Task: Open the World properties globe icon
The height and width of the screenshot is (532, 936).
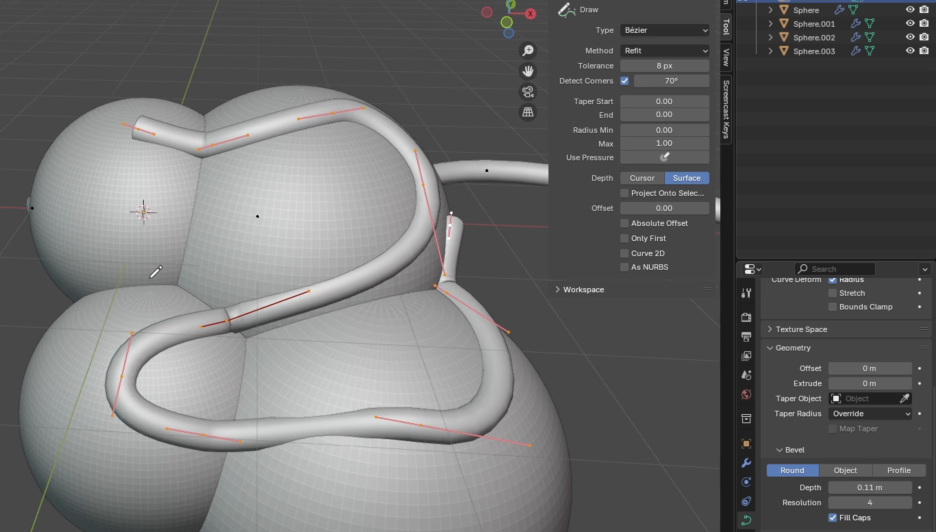Action: 746,394
